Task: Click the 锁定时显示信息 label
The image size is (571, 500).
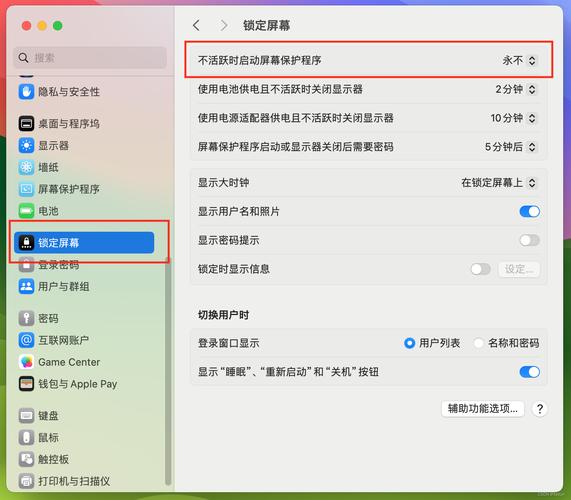Action: [233, 269]
